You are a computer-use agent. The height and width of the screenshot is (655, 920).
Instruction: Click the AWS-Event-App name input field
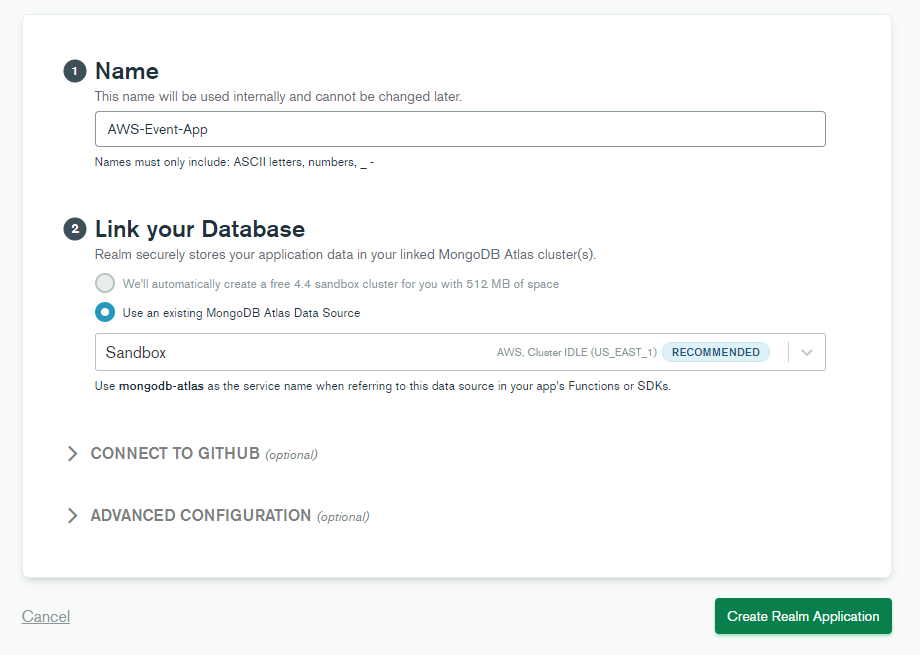coord(460,129)
